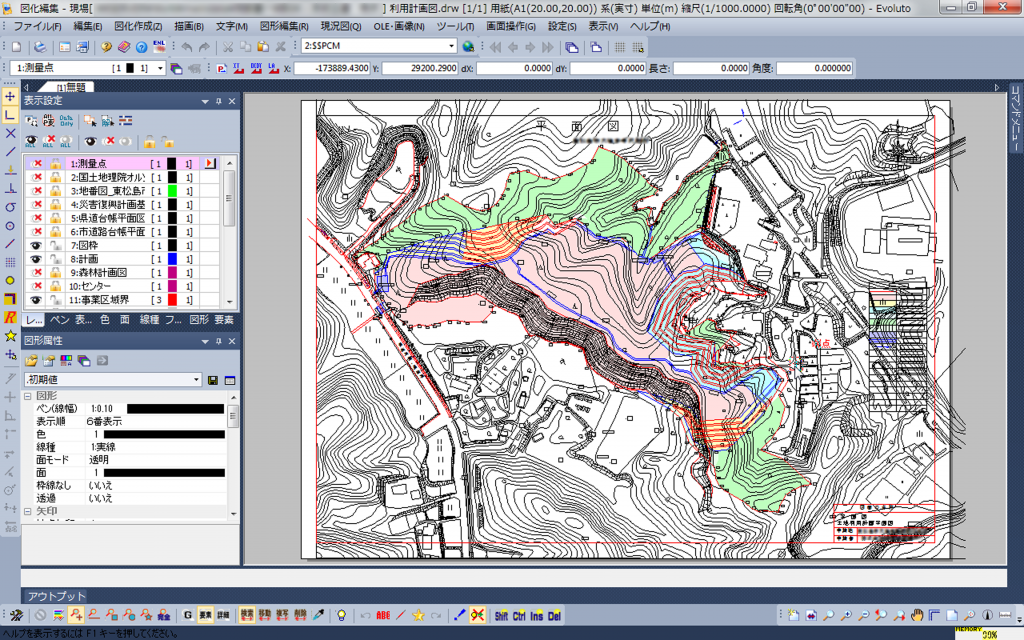Screen dimensions: 1024x640
Task: Click the Undo arrow in the top toolbar
Action: click(x=187, y=47)
